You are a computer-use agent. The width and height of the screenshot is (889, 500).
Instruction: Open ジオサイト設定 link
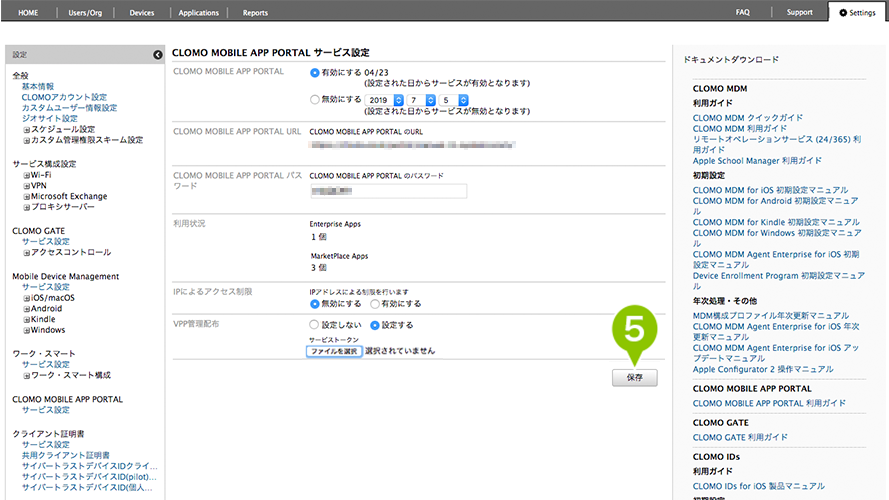[49, 118]
